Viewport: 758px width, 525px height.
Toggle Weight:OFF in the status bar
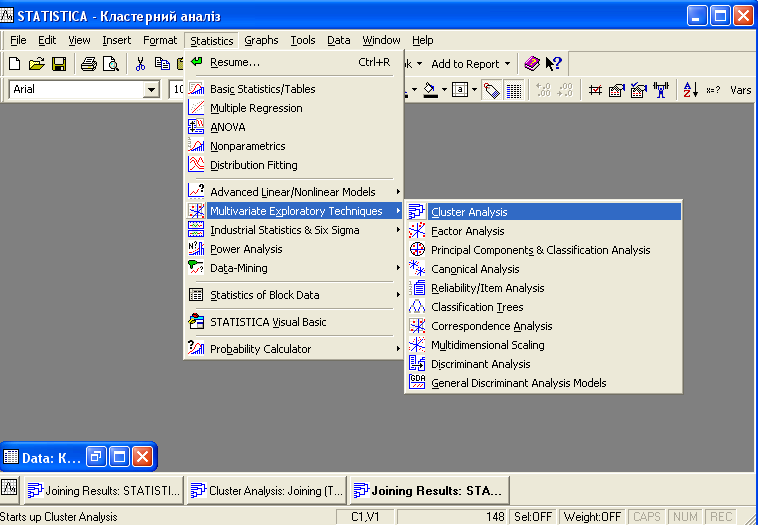(x=592, y=517)
